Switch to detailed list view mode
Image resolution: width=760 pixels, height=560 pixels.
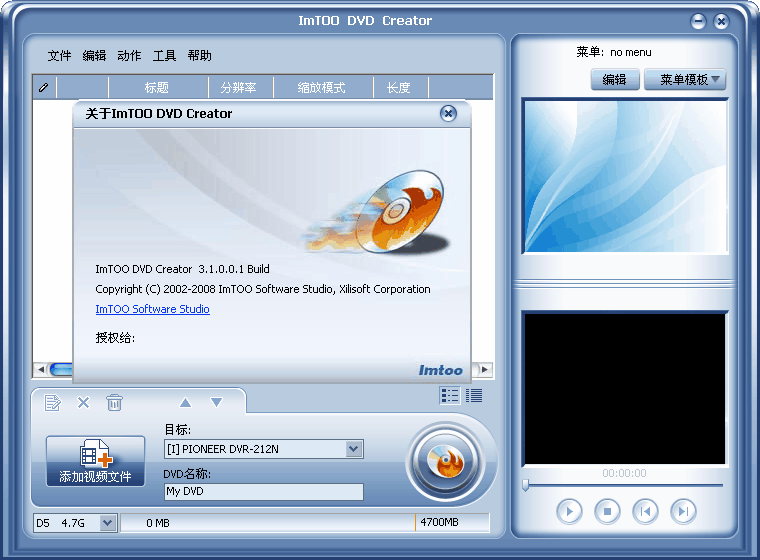474,396
